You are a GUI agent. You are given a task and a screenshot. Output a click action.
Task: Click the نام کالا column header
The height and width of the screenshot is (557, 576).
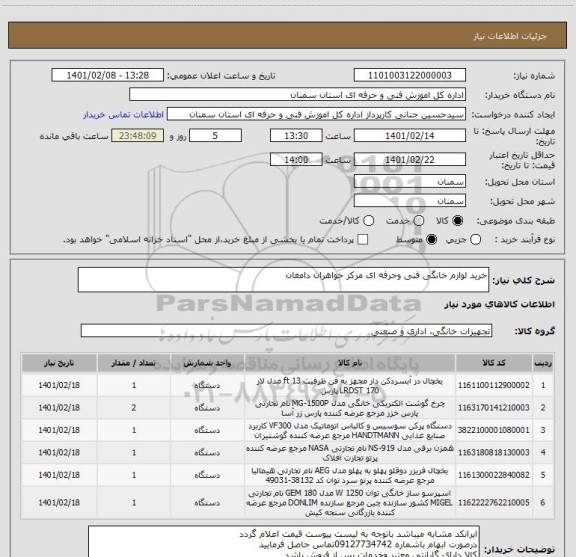(350, 363)
